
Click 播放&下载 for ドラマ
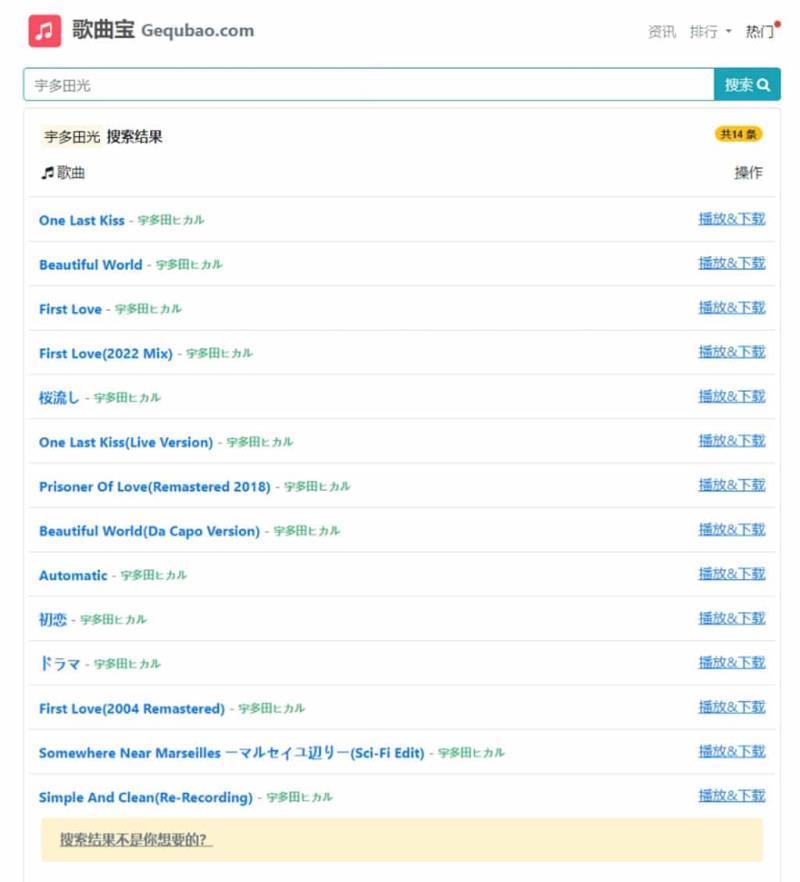732,663
